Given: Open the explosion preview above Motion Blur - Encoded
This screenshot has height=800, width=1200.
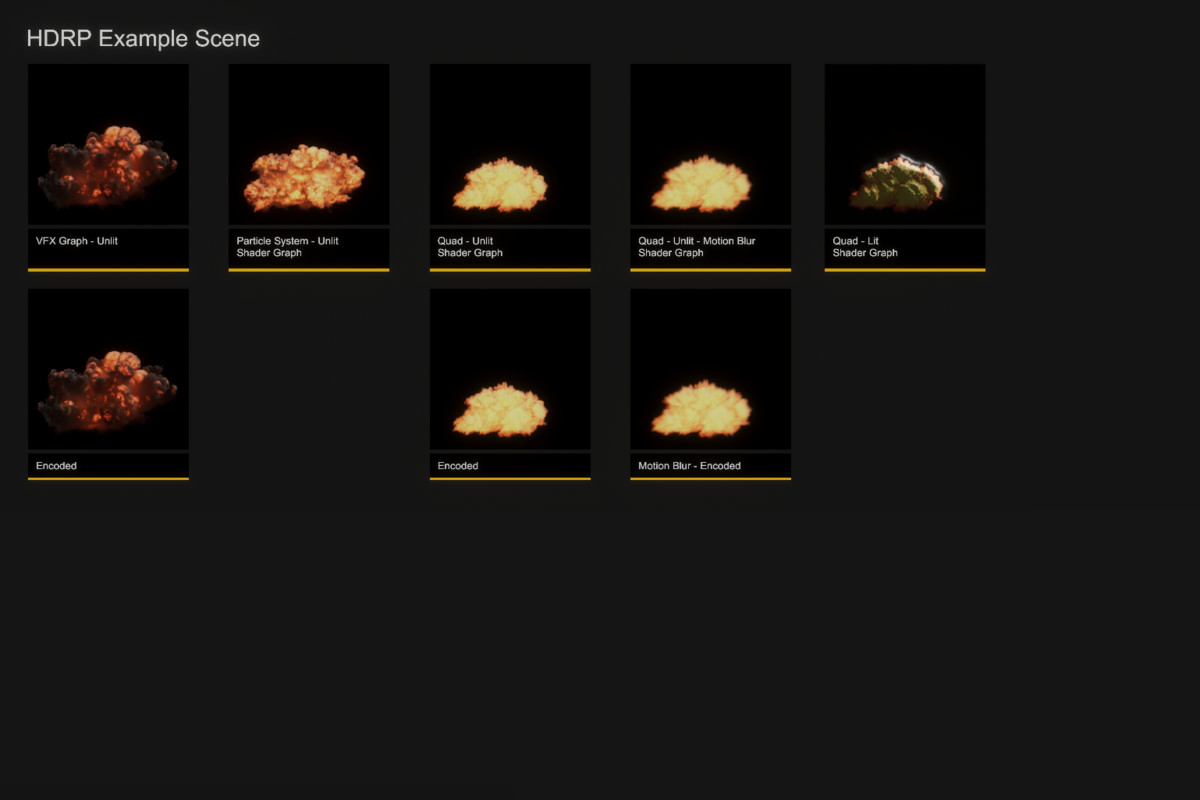Looking at the screenshot, I should pos(711,369).
